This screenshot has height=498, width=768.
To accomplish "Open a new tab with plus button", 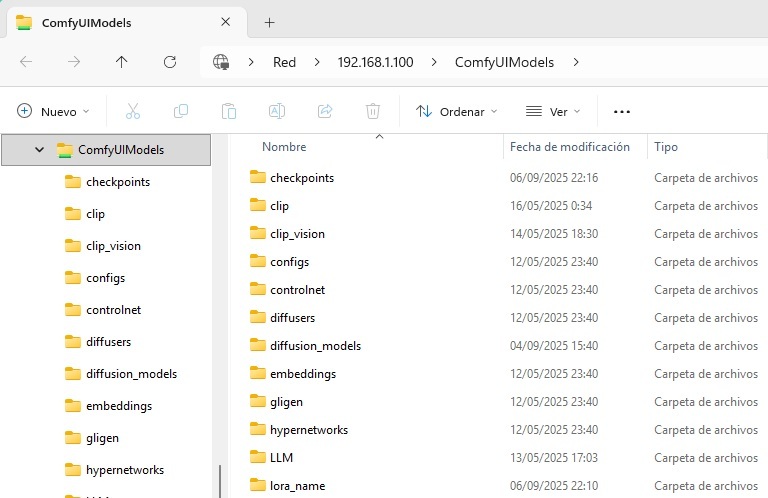I will [269, 23].
